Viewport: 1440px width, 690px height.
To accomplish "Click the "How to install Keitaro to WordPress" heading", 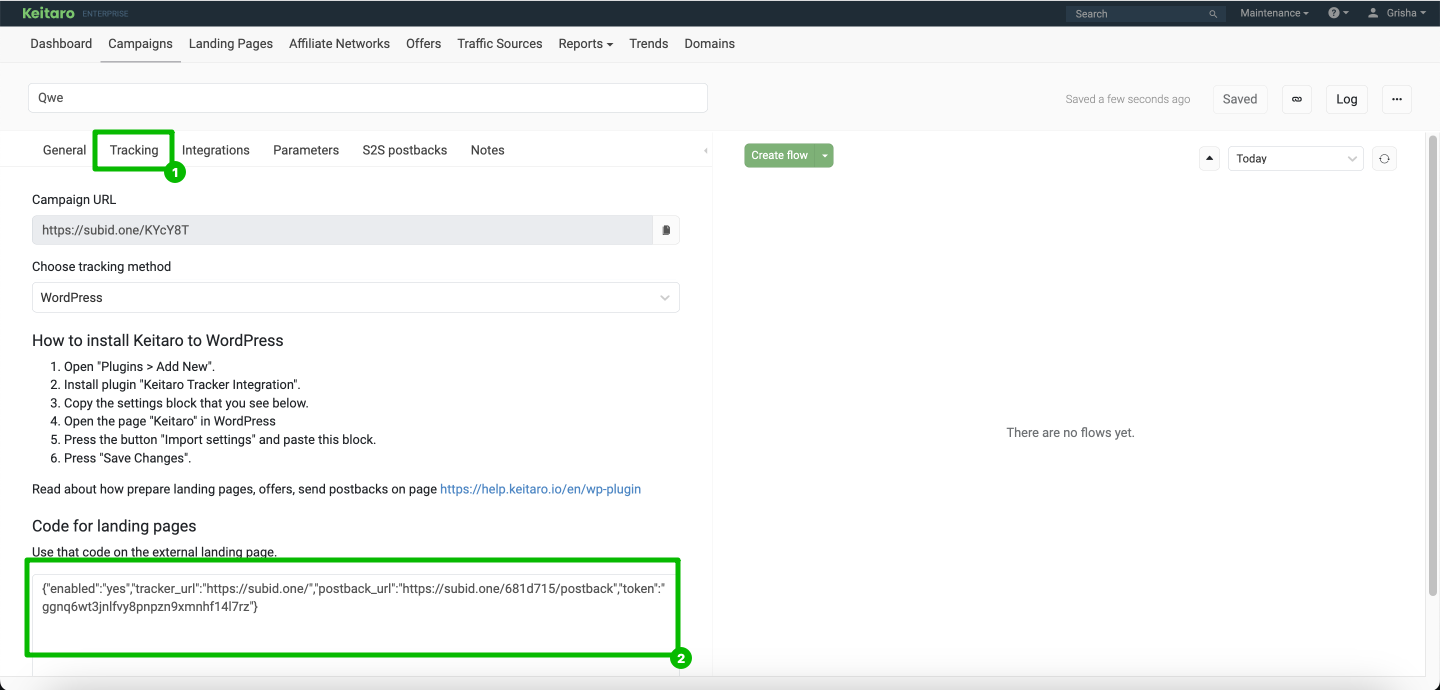I will pyautogui.click(x=158, y=341).
